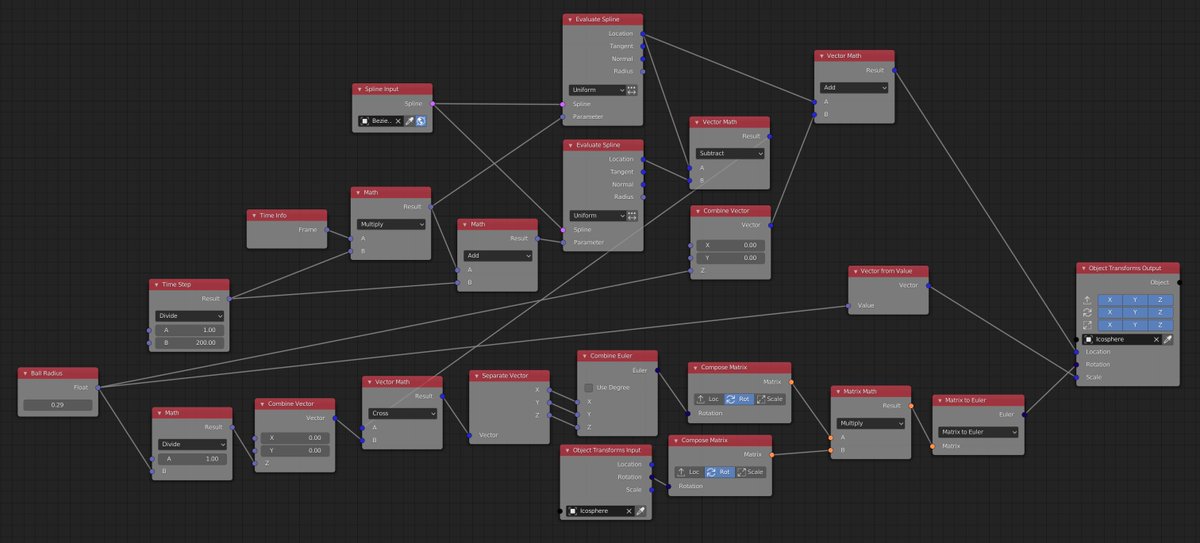This screenshot has width=1200, height=543.
Task: Open the Subtract dropdown in Vector Math node
Action: pyautogui.click(x=730, y=153)
